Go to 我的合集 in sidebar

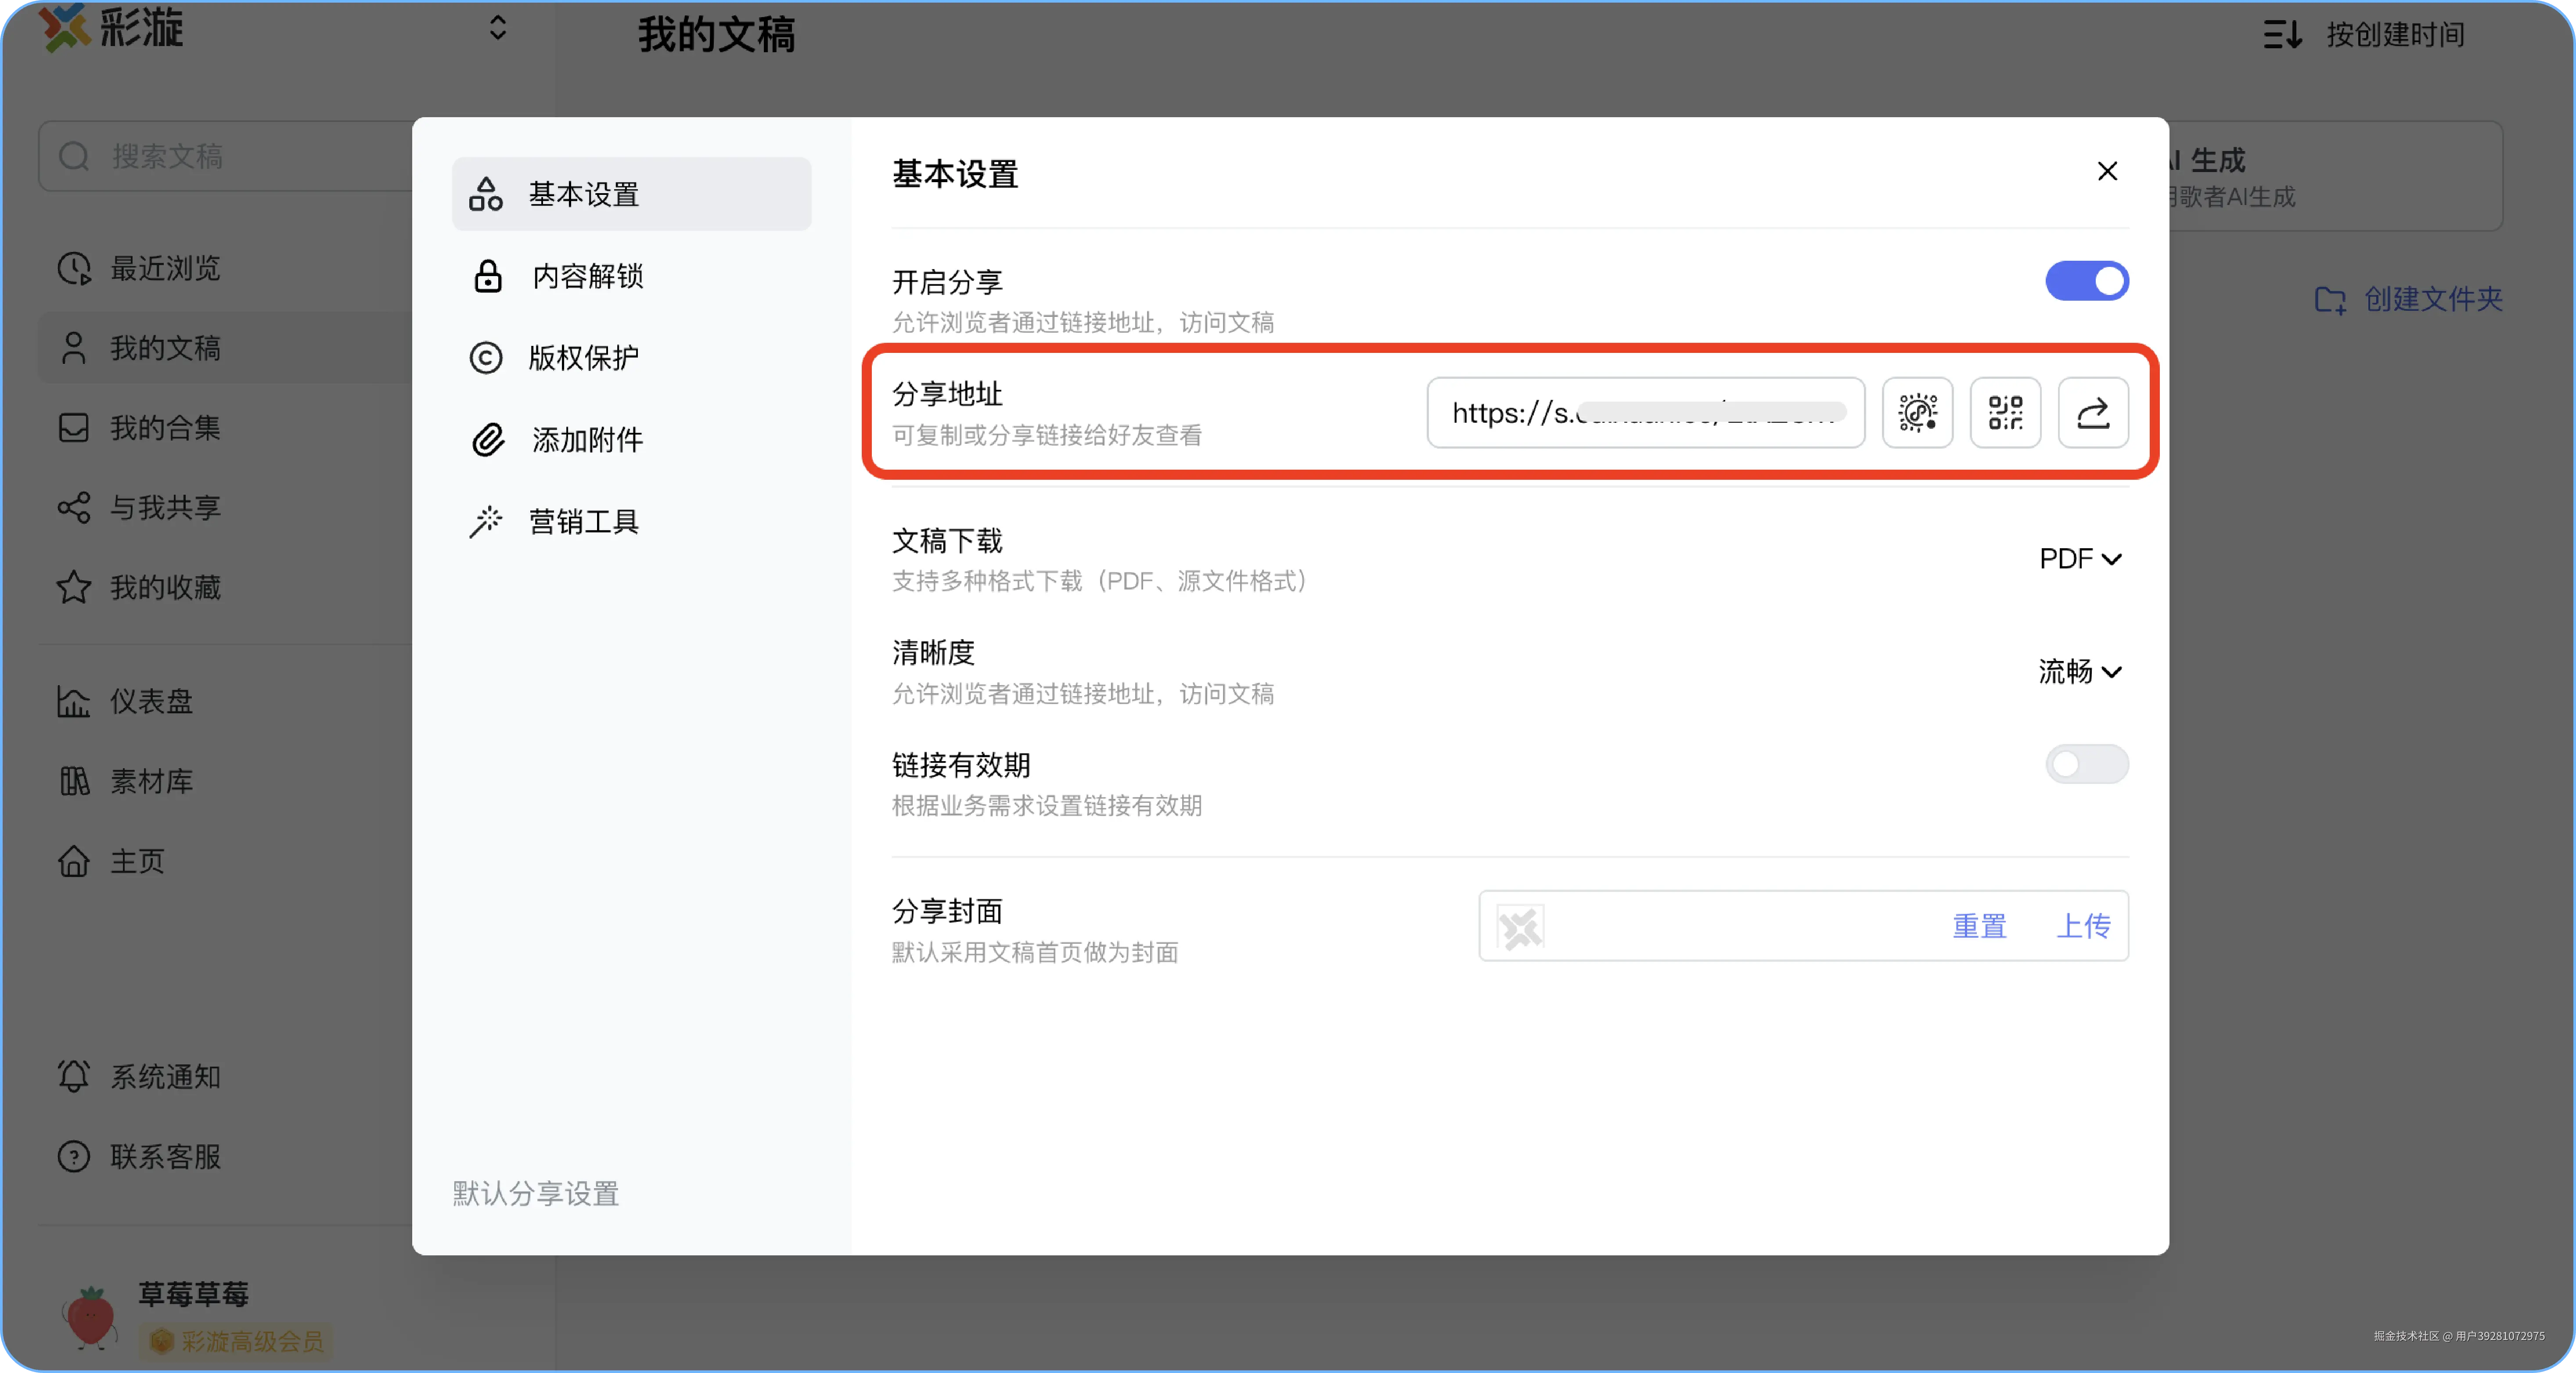point(165,428)
